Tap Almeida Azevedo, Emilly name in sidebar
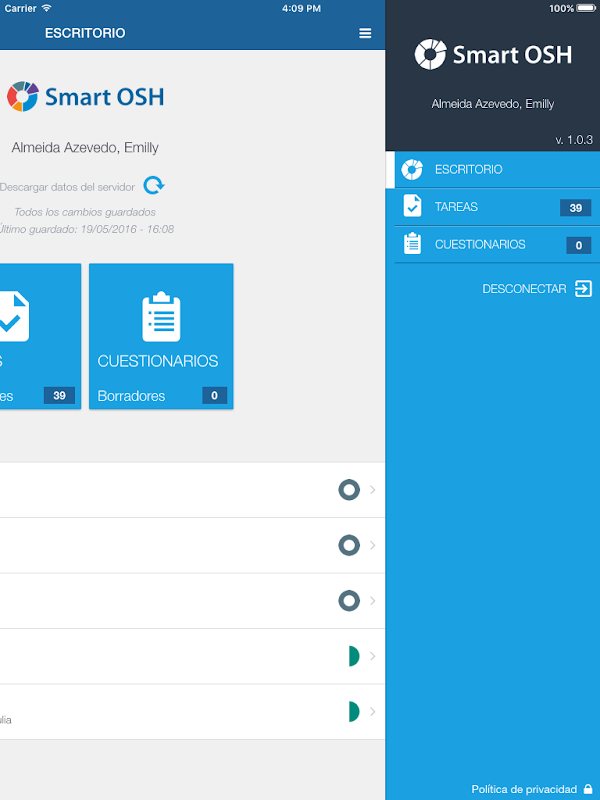The image size is (600, 800). coord(492,104)
